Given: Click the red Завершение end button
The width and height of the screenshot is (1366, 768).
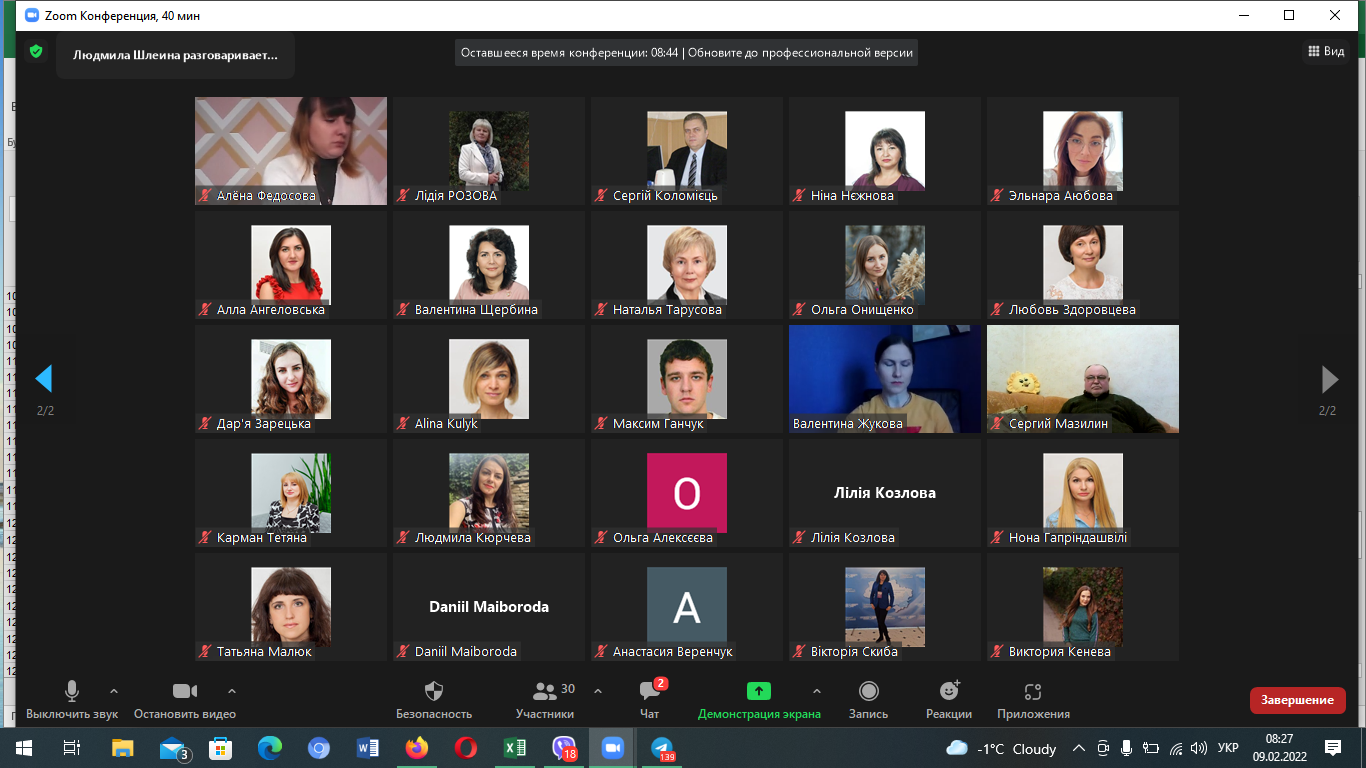Looking at the screenshot, I should [1297, 700].
